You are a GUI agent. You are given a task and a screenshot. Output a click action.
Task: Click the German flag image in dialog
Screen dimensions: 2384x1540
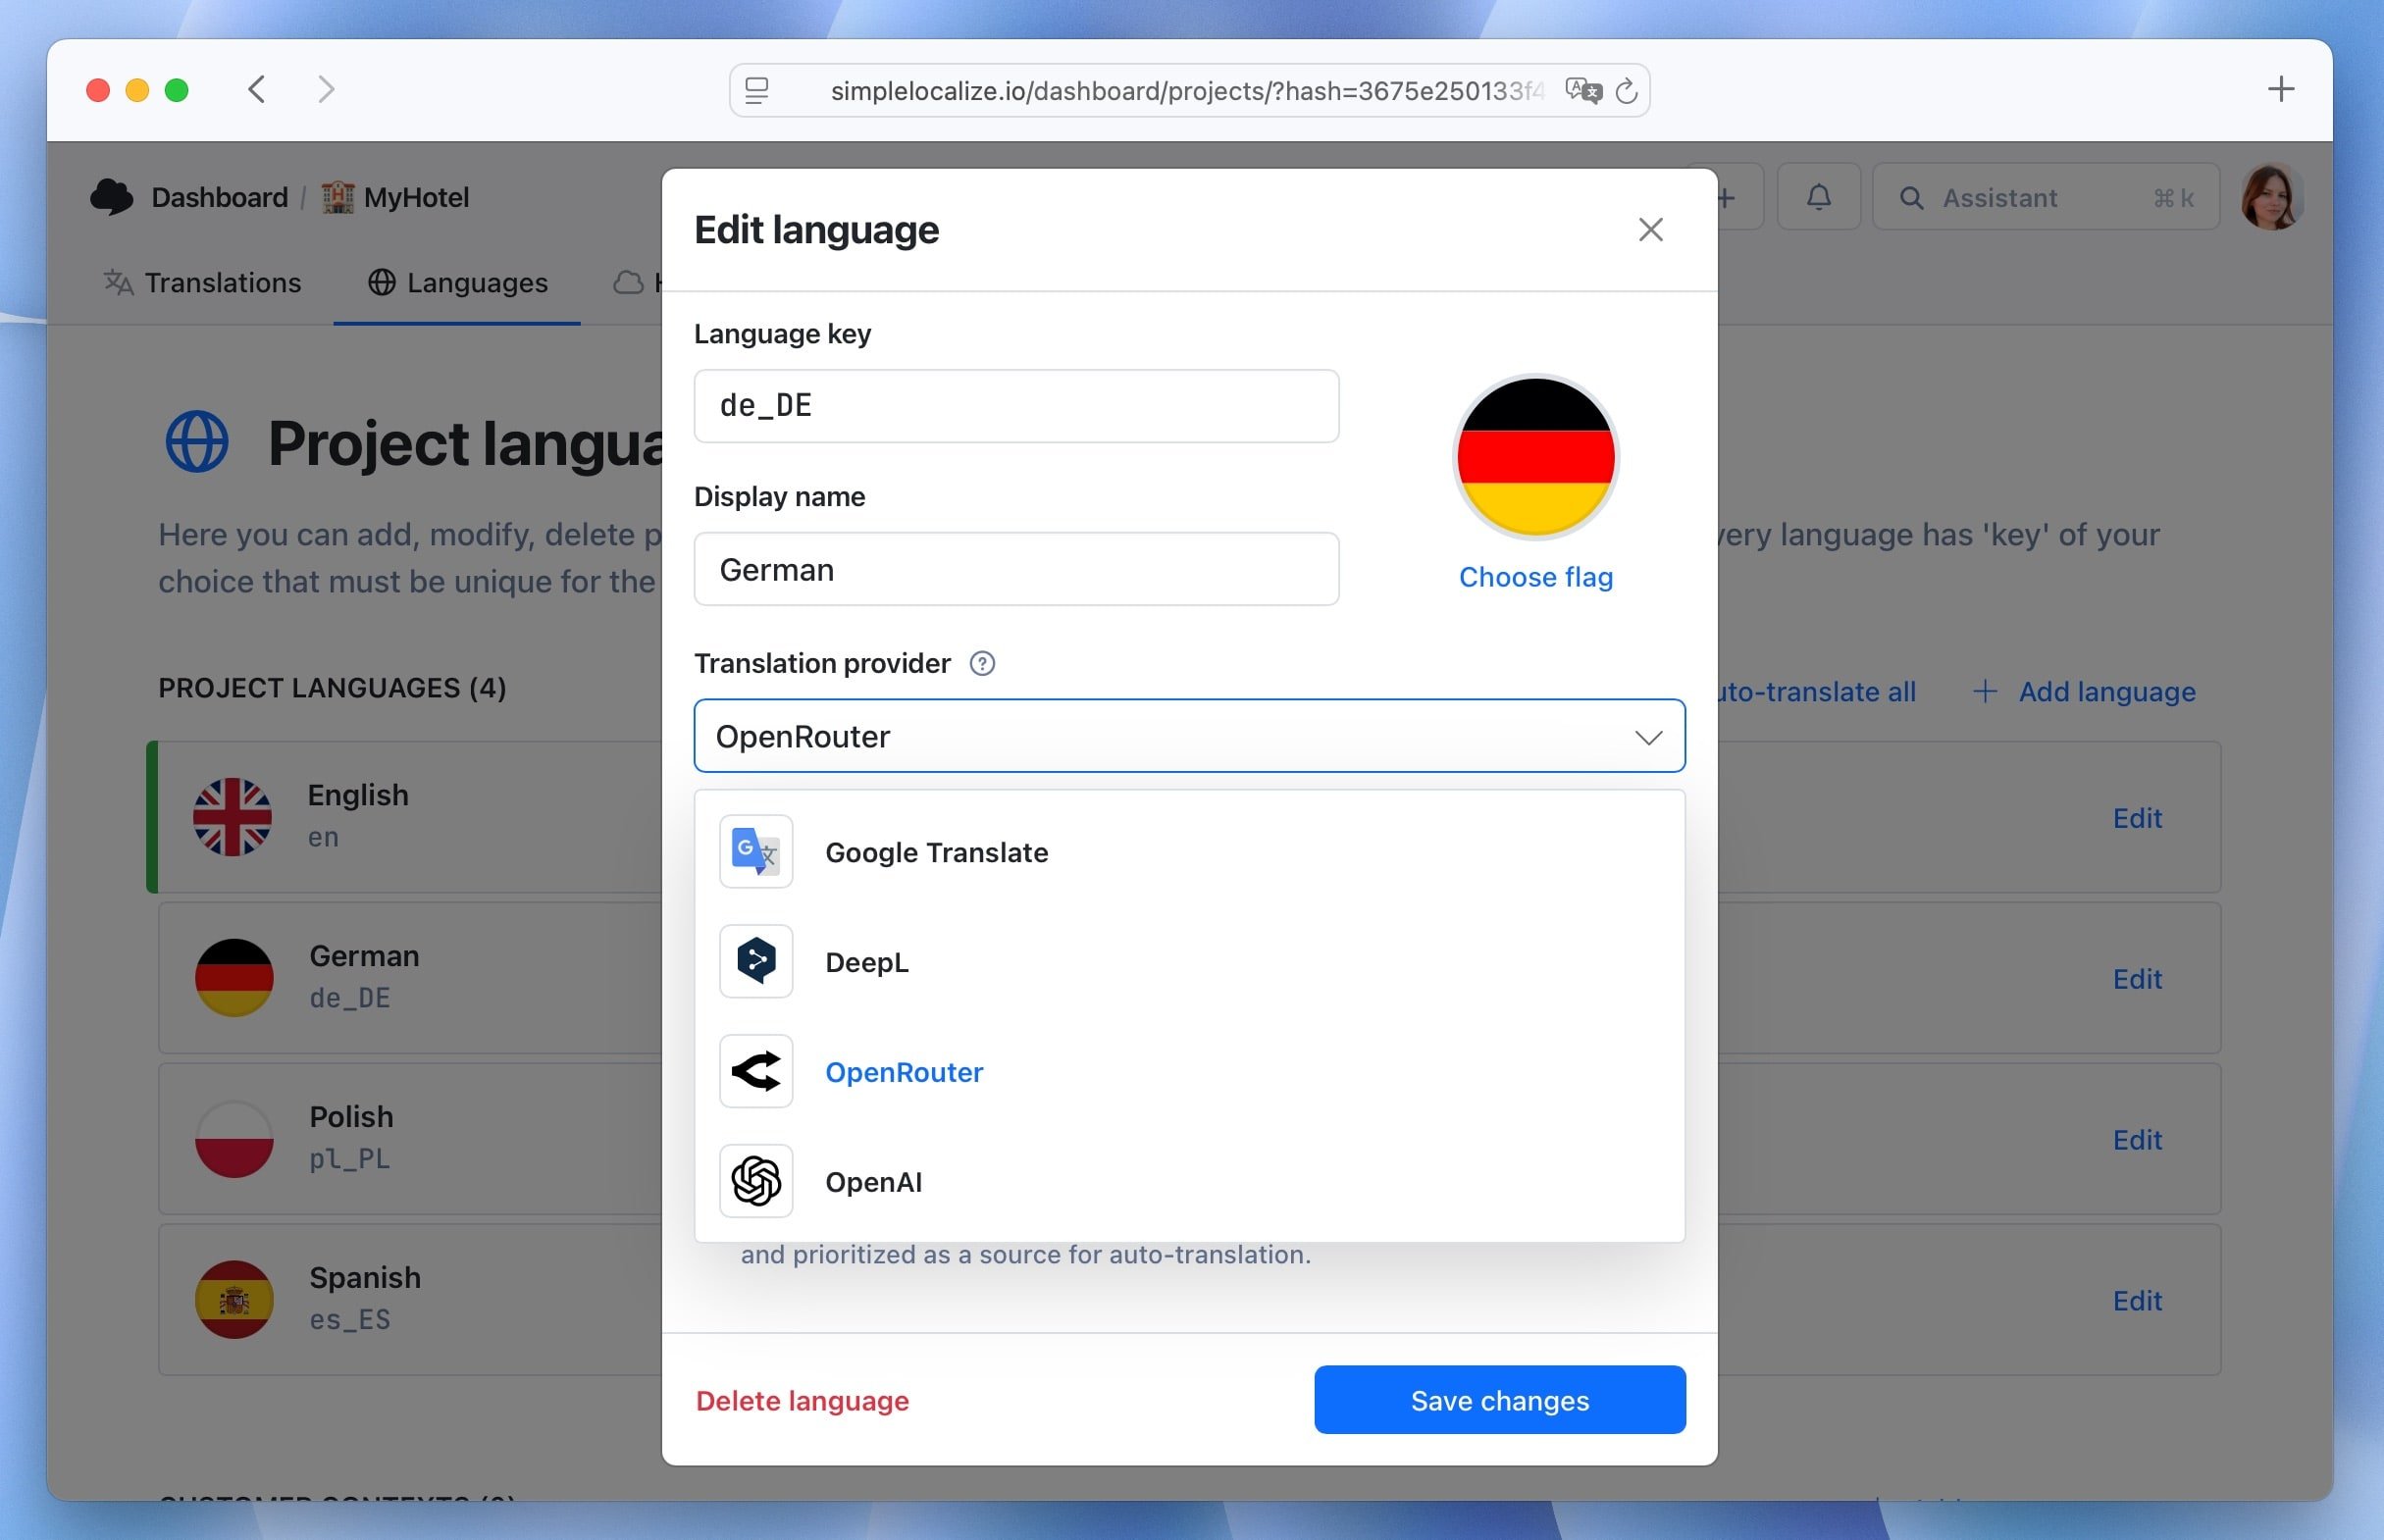[1535, 457]
